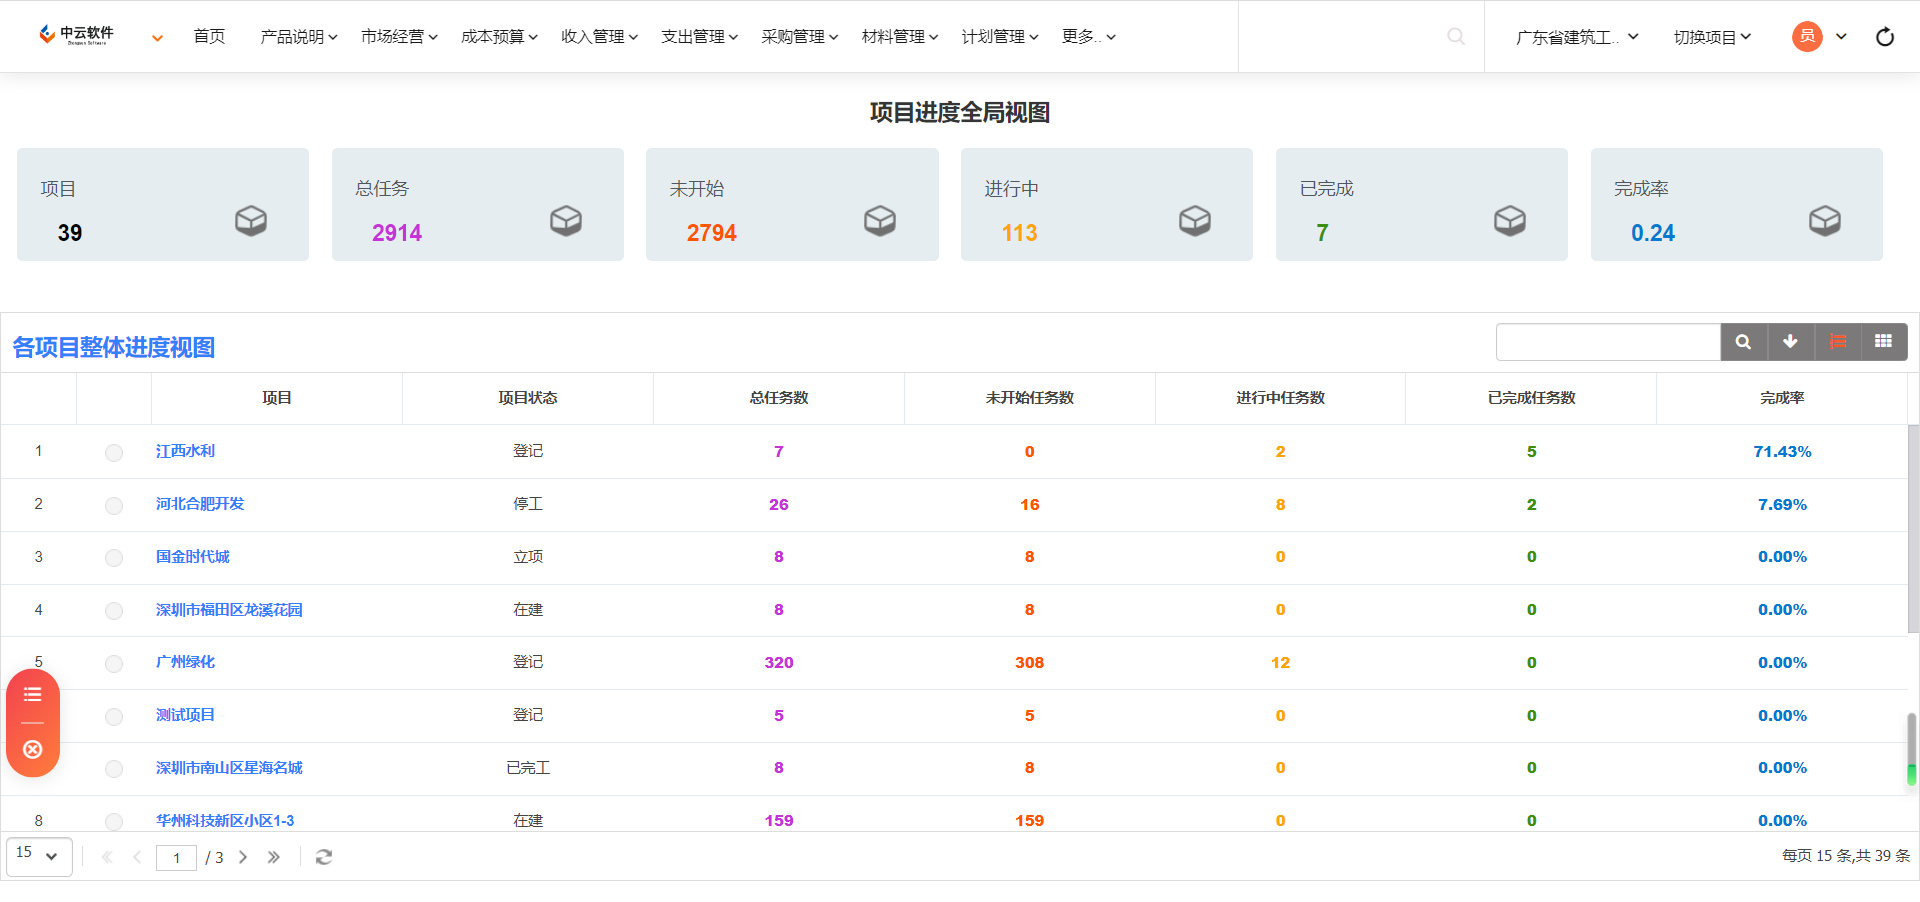Viewport: 1920px width, 902px height.
Task: Click the orange user avatar
Action: pos(1807,36)
